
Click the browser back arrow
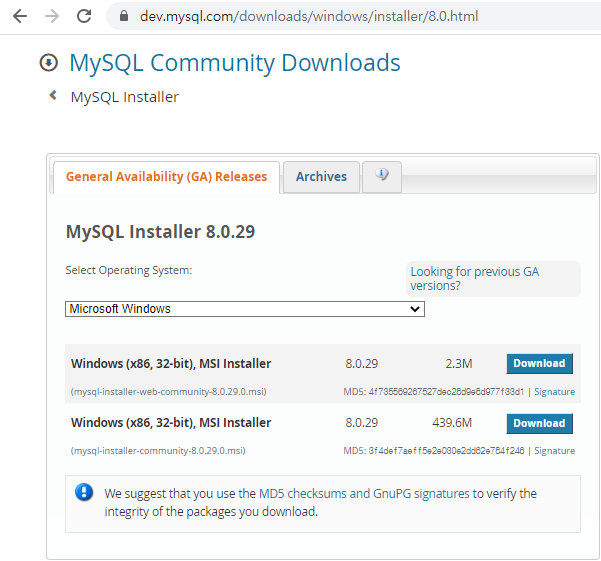point(20,16)
